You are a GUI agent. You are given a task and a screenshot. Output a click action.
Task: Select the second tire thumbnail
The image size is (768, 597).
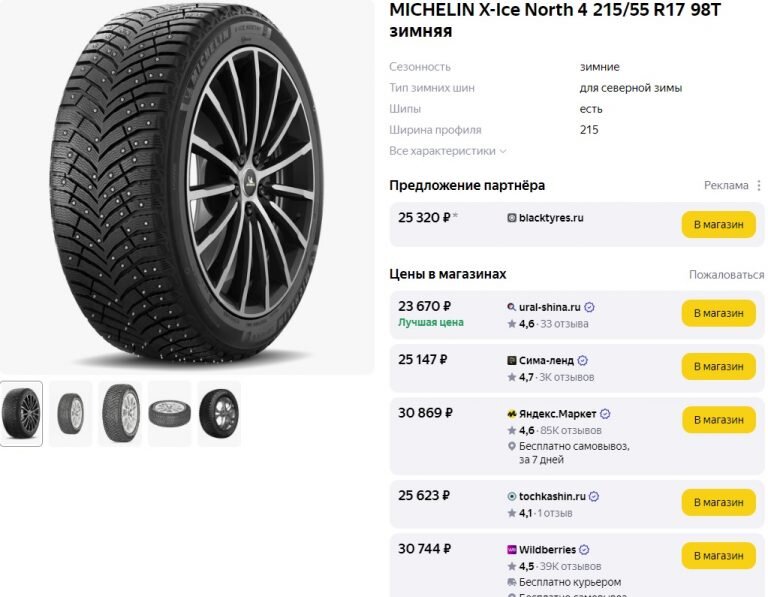click(x=71, y=414)
